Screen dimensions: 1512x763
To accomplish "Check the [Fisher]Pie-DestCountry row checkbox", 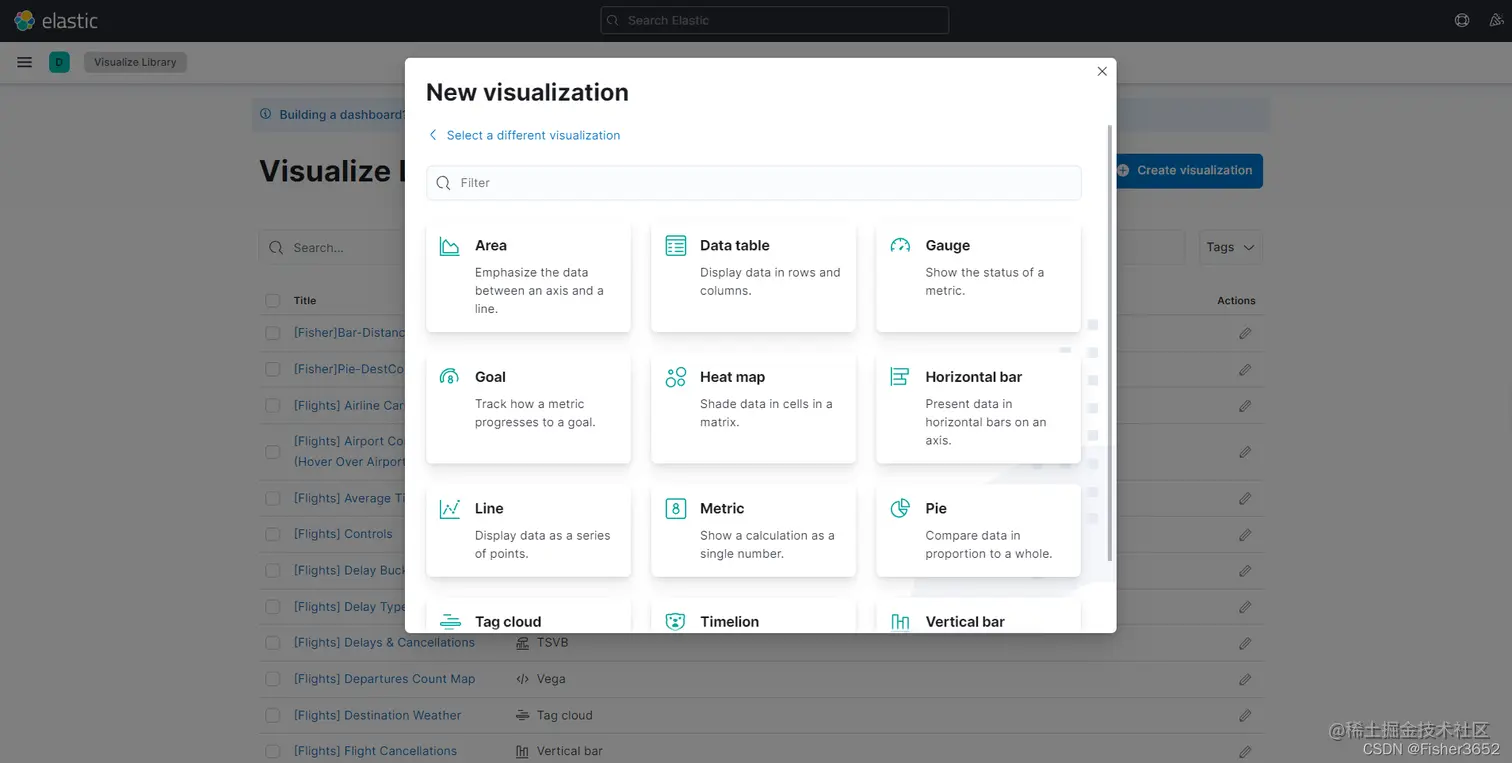I will pos(273,369).
